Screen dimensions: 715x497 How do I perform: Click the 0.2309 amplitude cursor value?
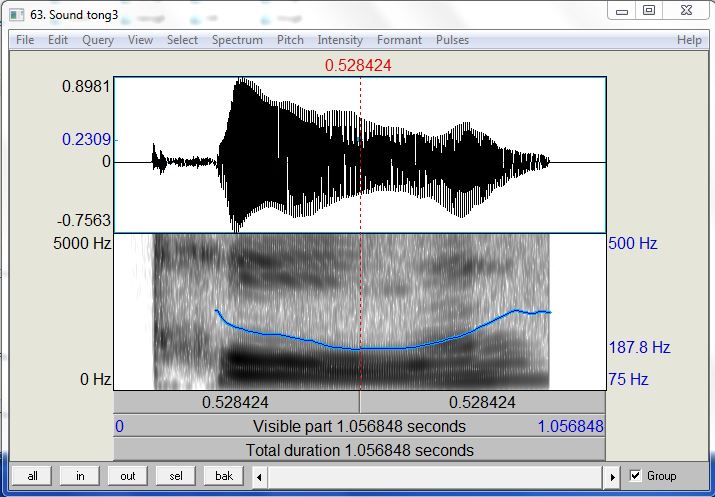click(x=87, y=140)
